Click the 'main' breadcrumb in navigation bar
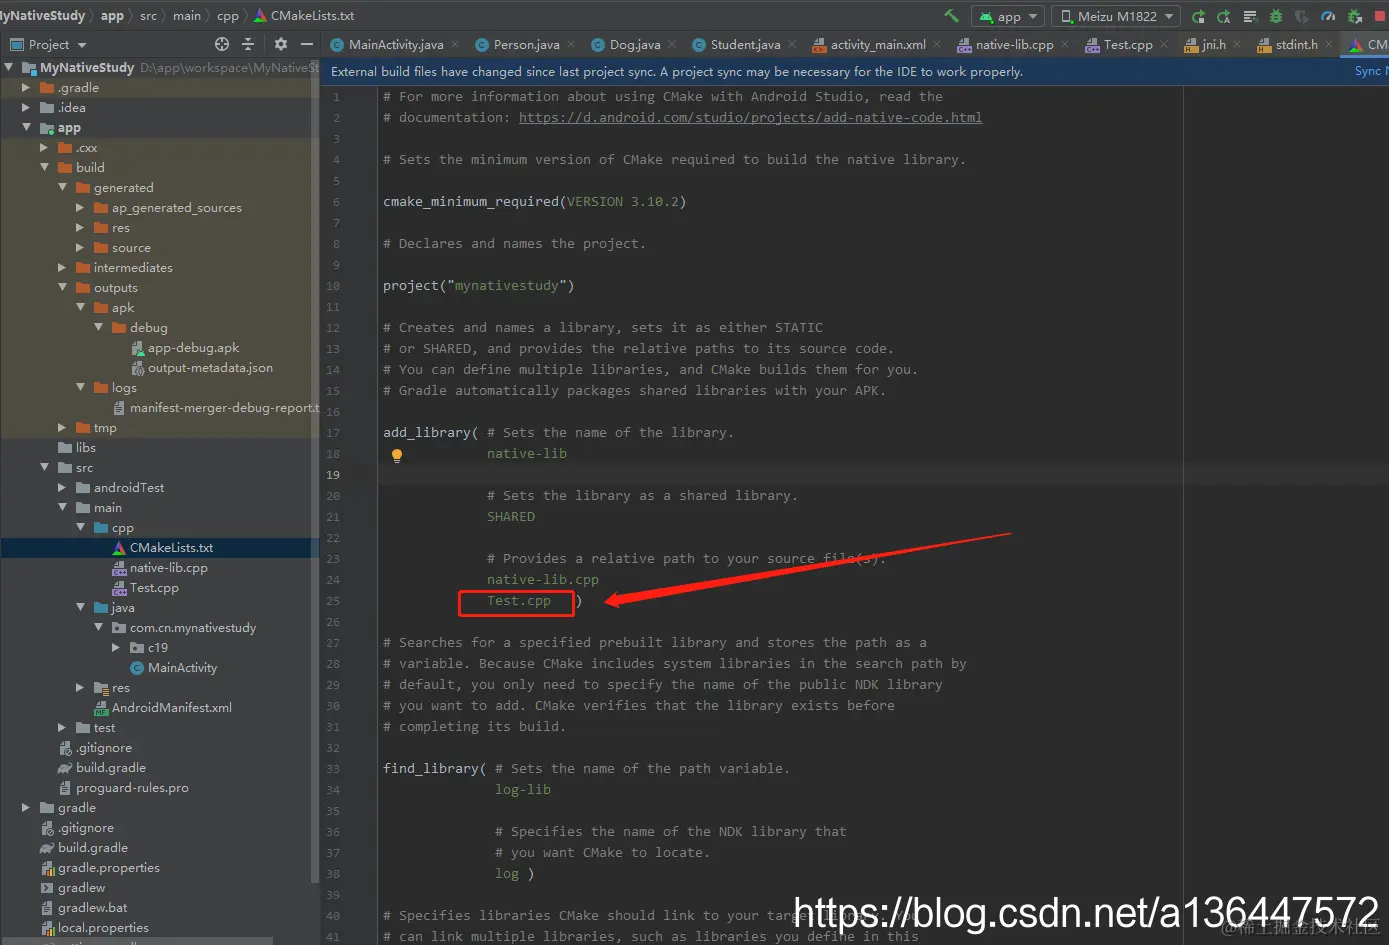This screenshot has width=1389, height=945. click(x=186, y=15)
